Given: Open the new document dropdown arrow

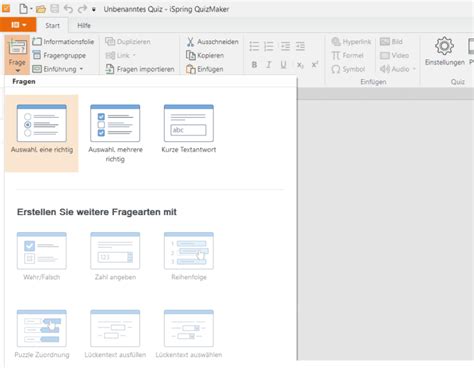Looking at the screenshot, I should 31,9.
